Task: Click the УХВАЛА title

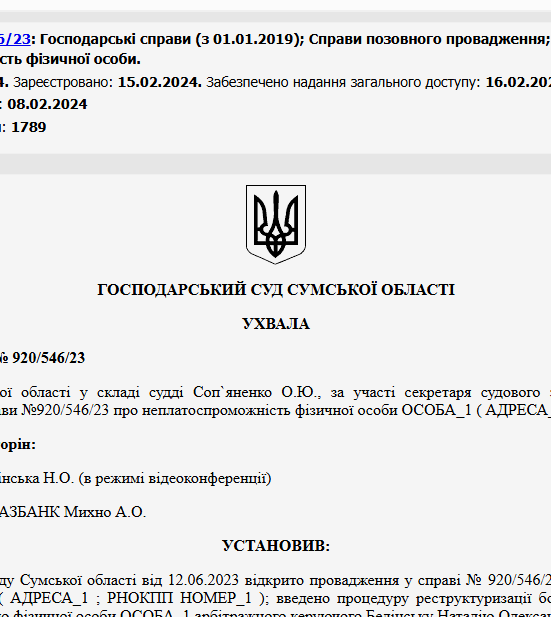Action: pyautogui.click(x=276, y=324)
